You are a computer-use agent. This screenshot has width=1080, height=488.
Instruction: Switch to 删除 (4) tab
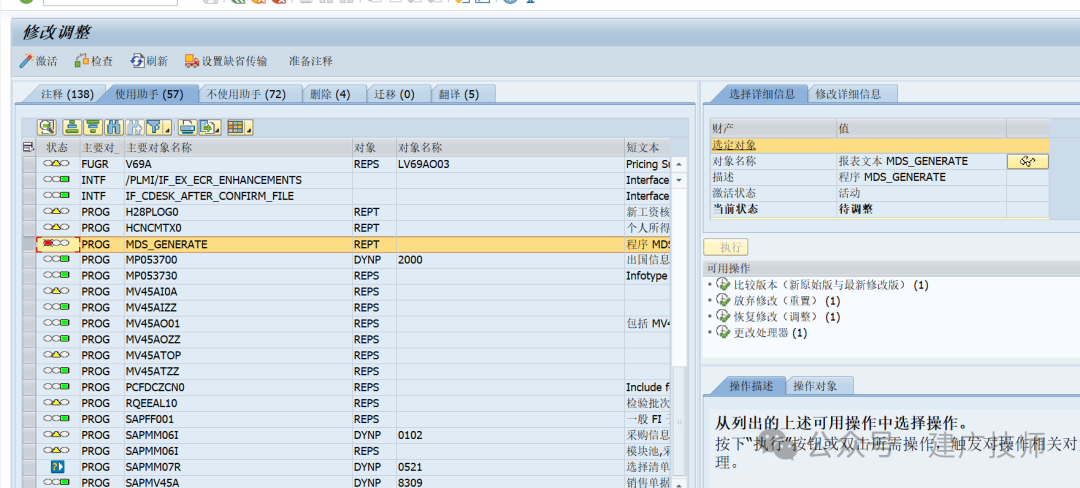[x=330, y=94]
